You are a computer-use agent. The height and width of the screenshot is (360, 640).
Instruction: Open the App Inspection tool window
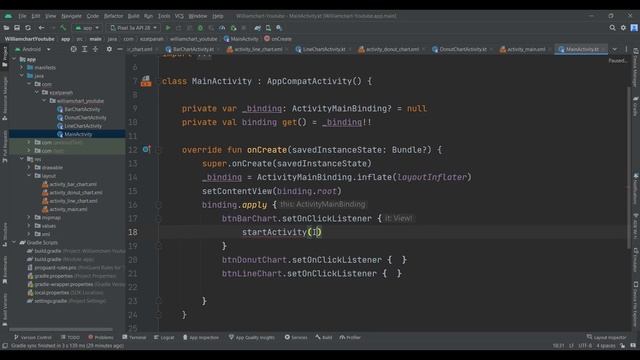click(x=201, y=338)
